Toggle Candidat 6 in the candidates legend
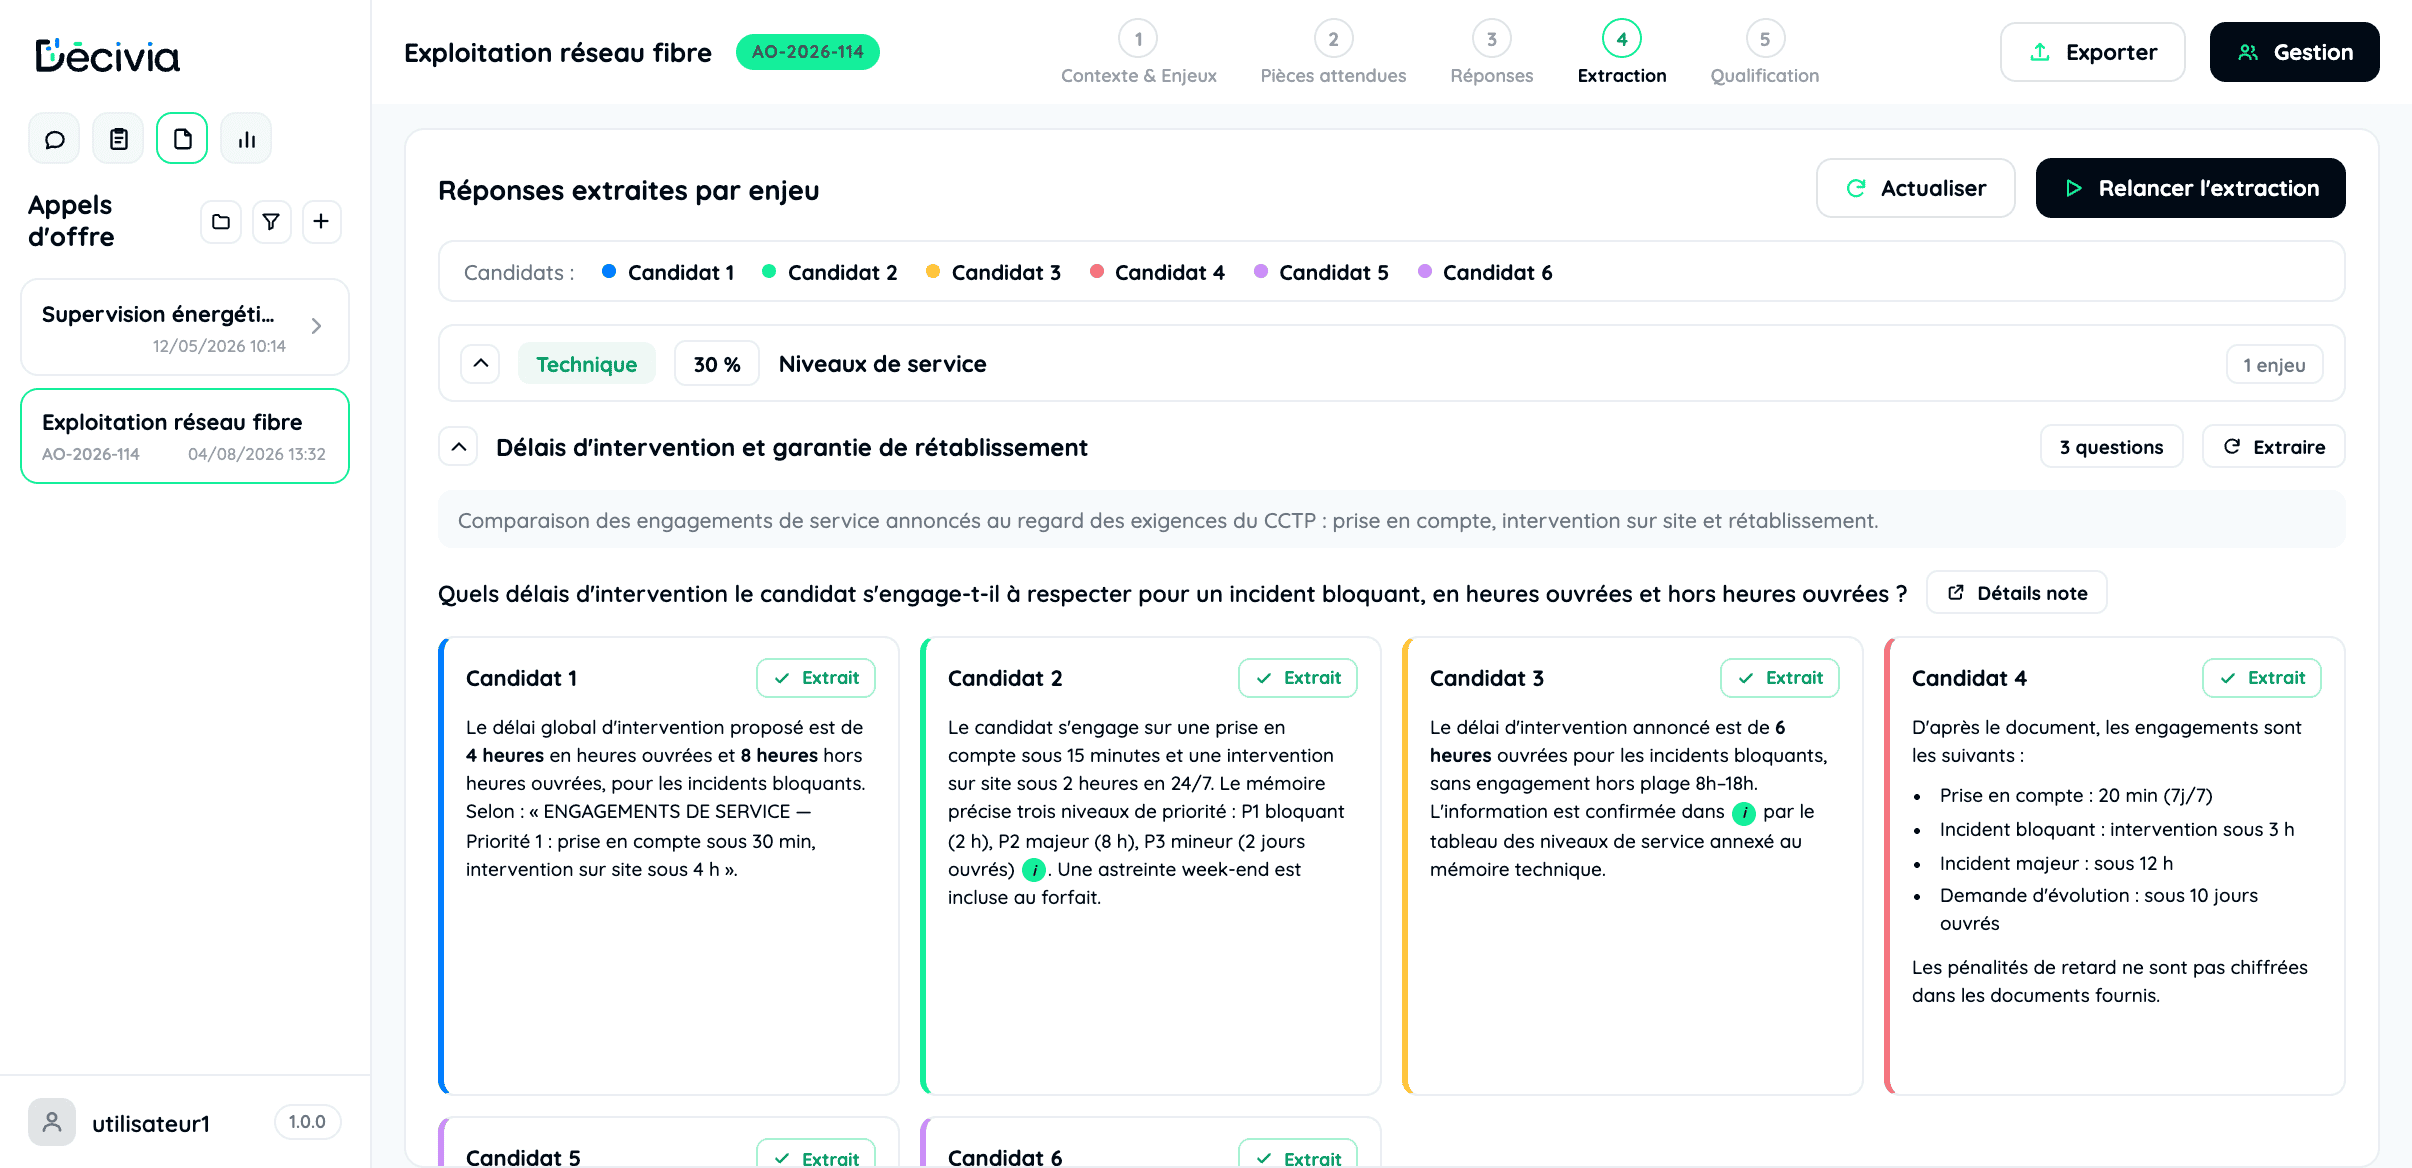Image resolution: width=2412 pixels, height=1168 pixels. coord(1485,272)
